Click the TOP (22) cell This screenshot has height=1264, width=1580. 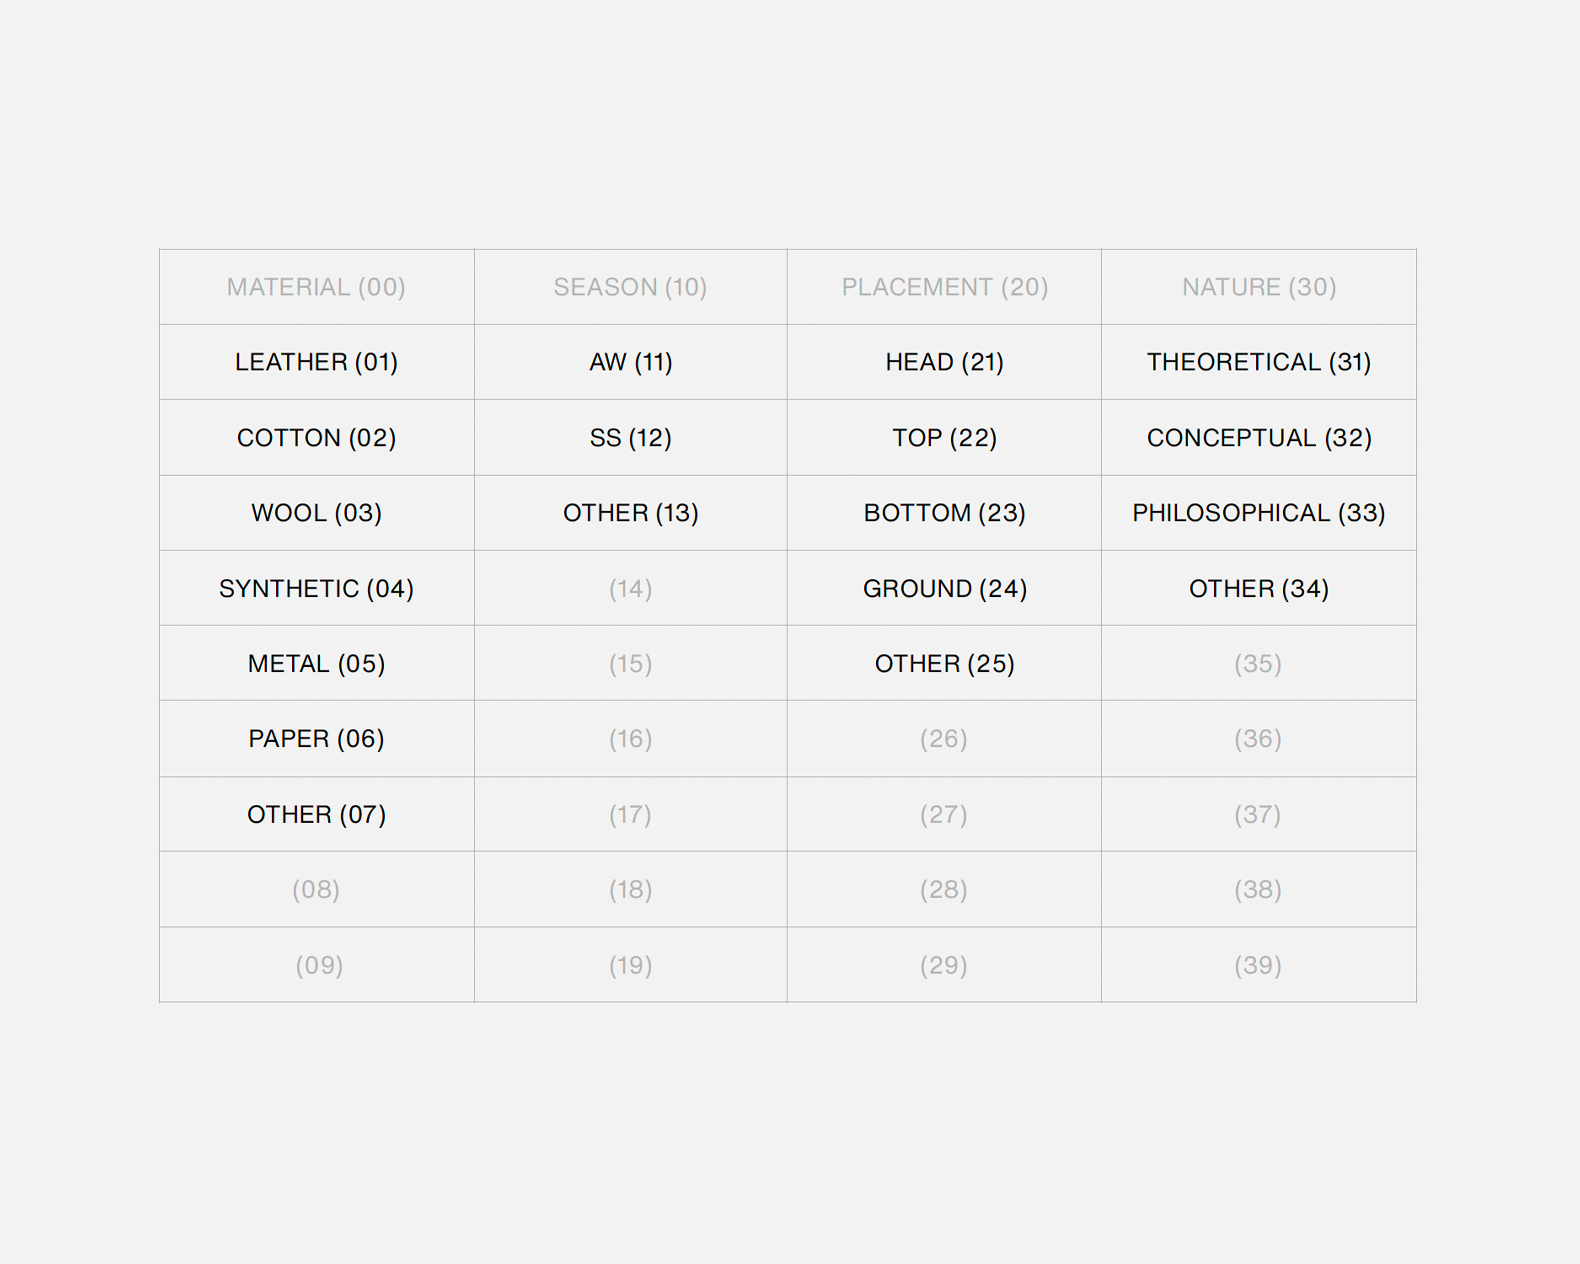click(x=944, y=438)
